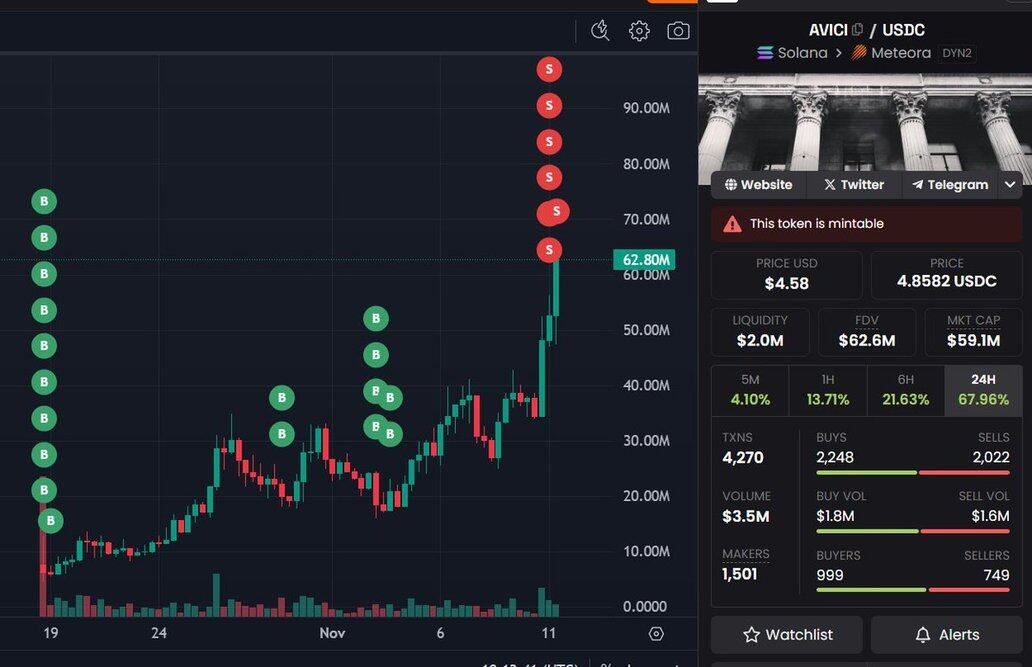Click the Solana chain link
The height and width of the screenshot is (667, 1032).
(792, 53)
